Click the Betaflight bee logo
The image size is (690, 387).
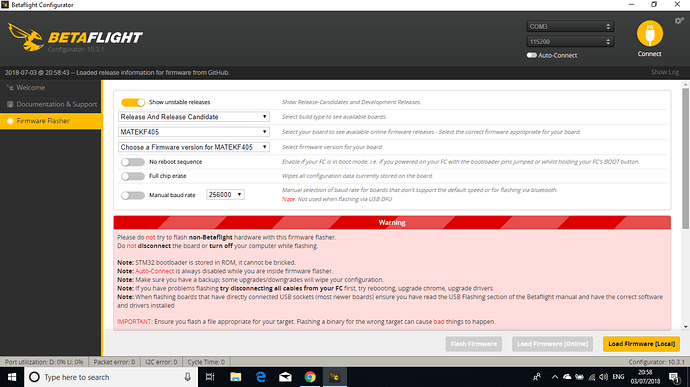pyautogui.click(x=26, y=37)
